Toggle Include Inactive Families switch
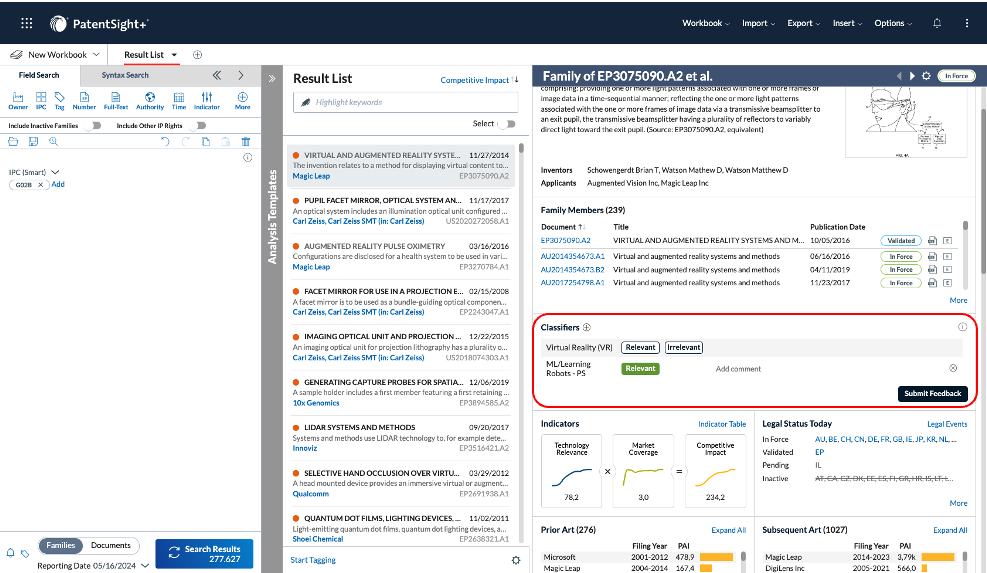This screenshot has height=573, width=987. pyautogui.click(x=94, y=125)
